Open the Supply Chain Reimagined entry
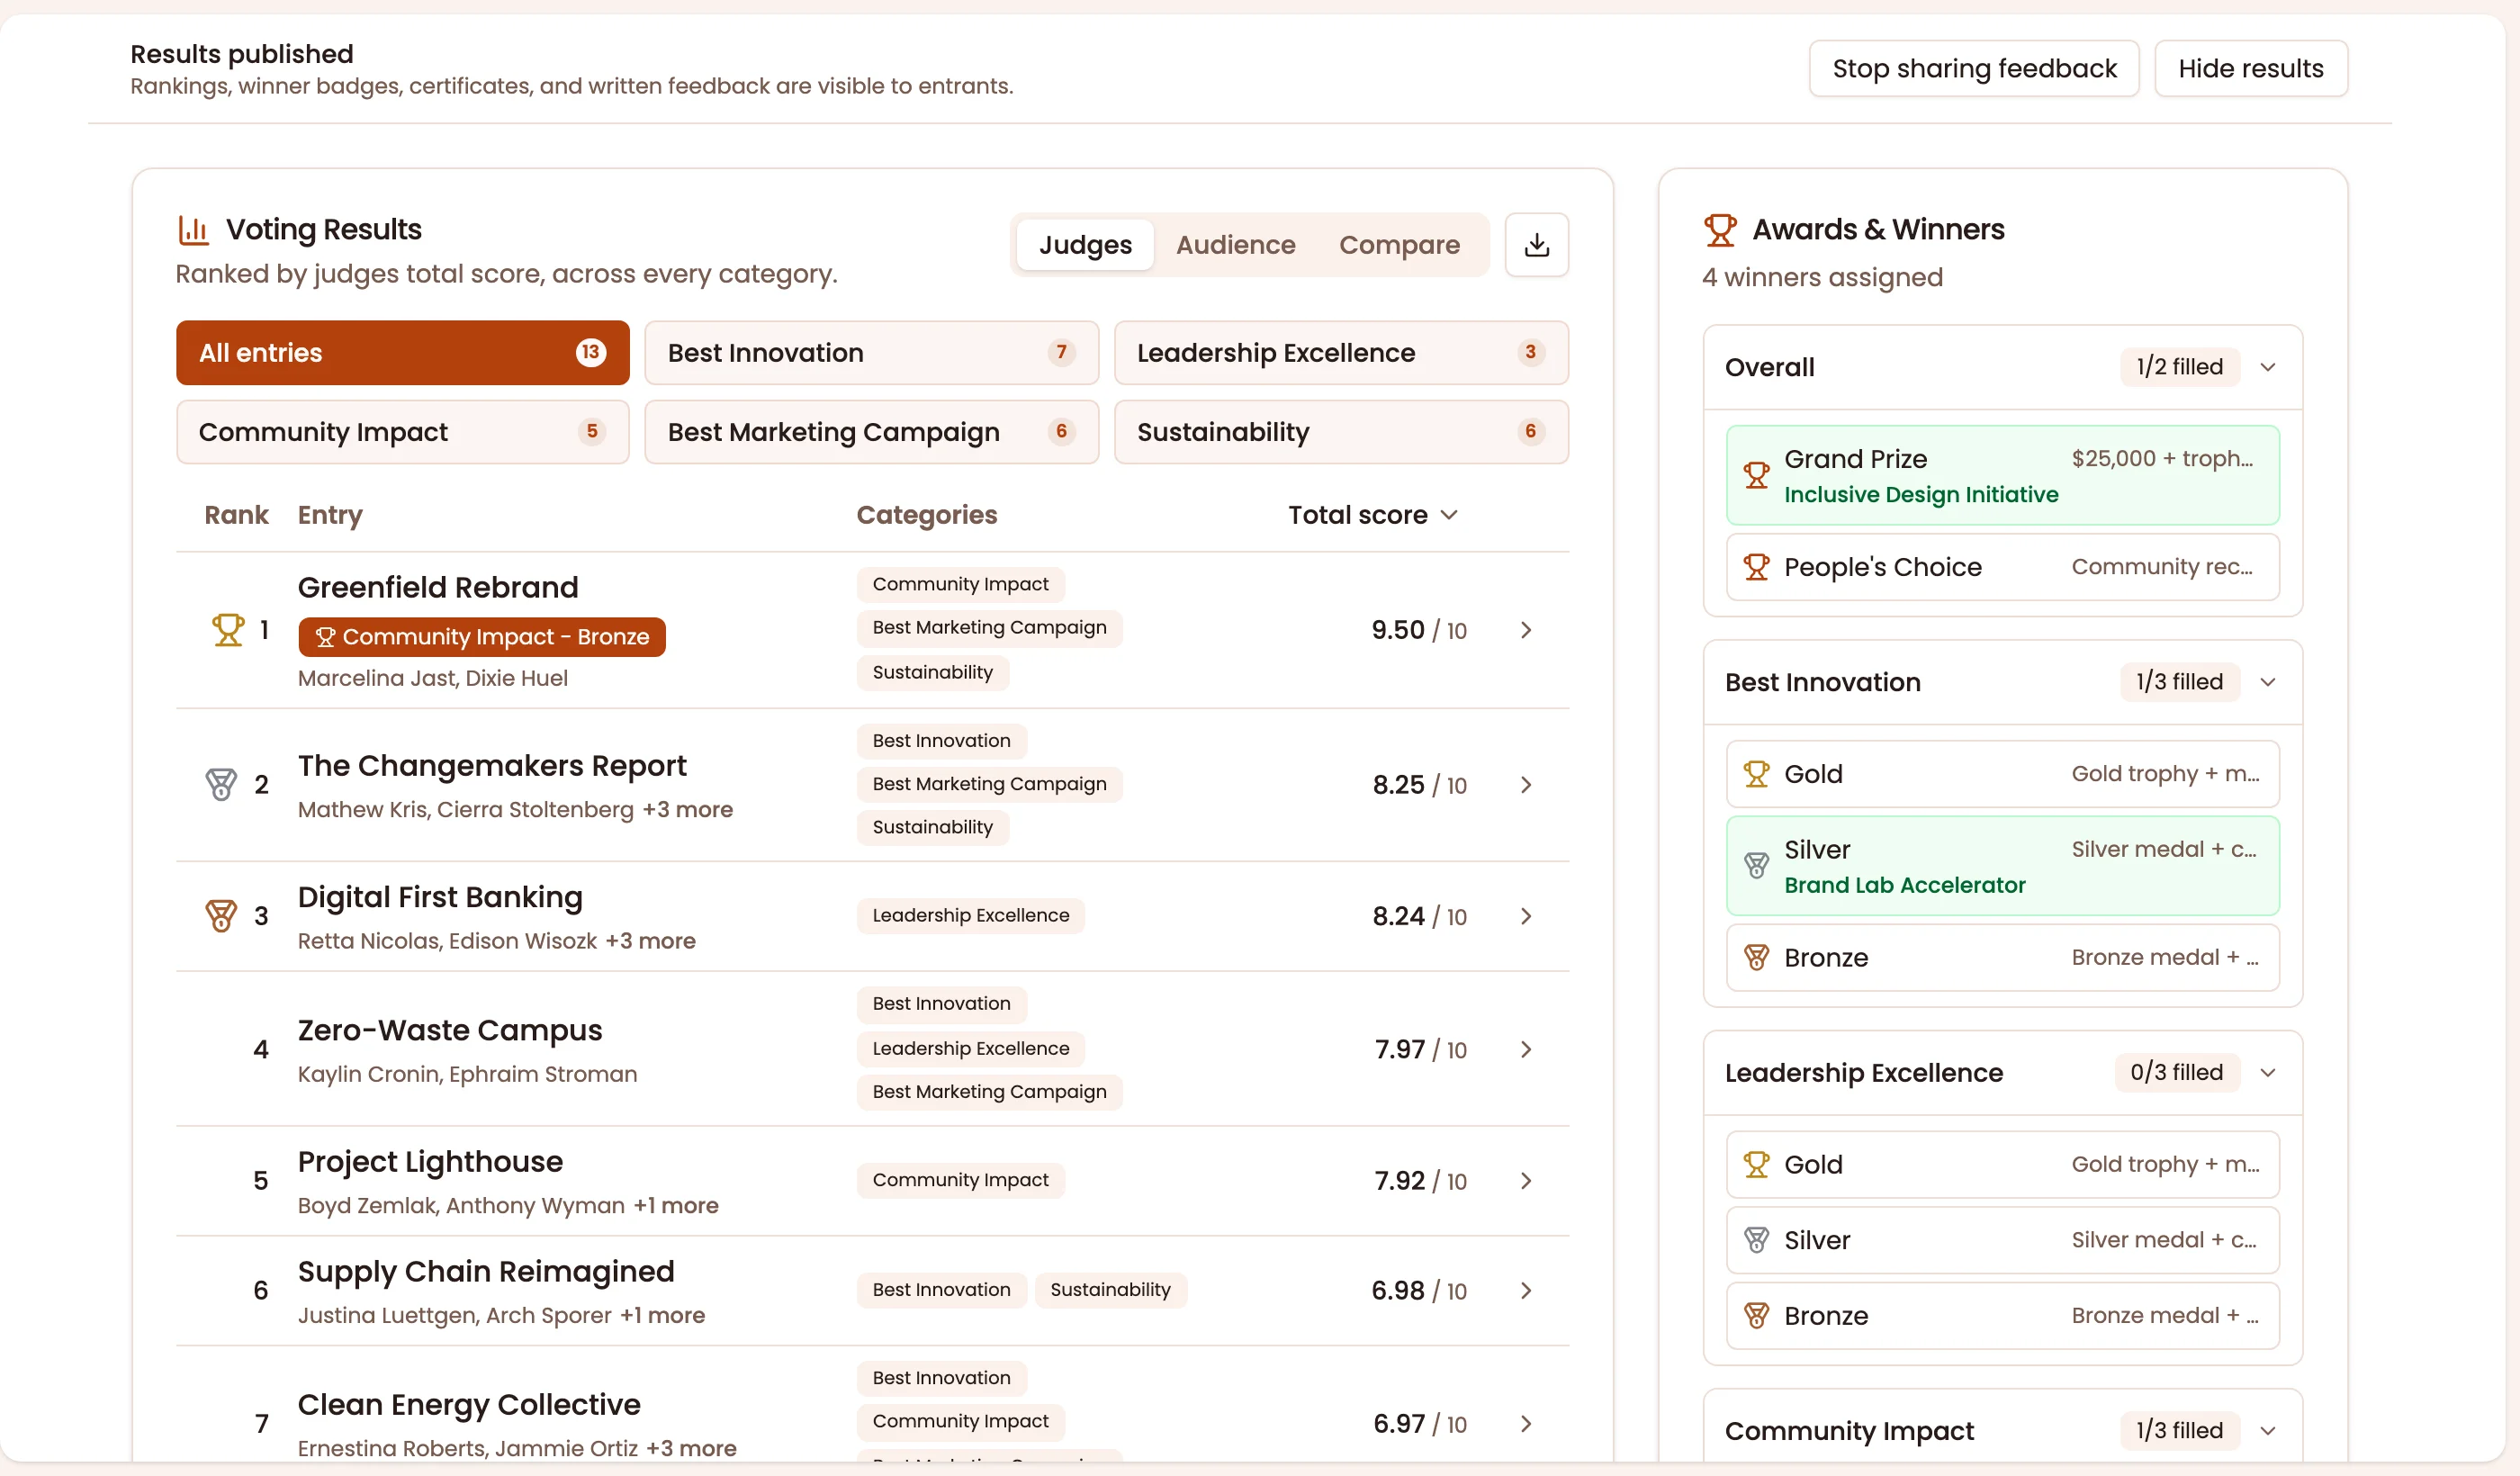 tap(486, 1272)
